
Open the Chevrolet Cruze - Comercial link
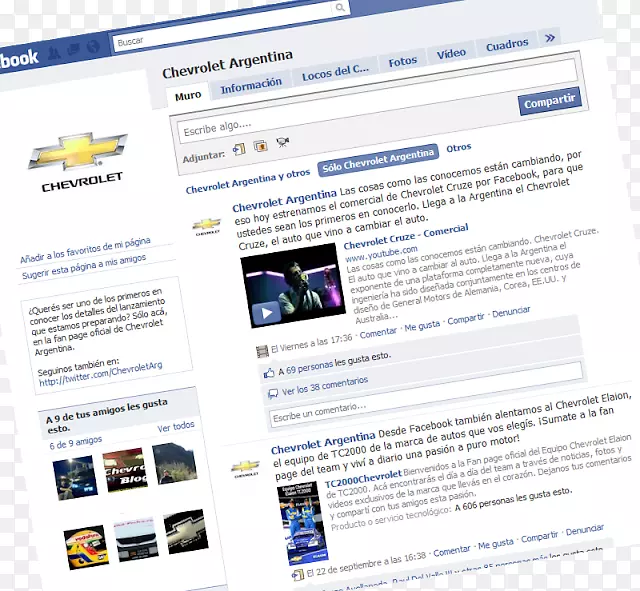point(406,236)
